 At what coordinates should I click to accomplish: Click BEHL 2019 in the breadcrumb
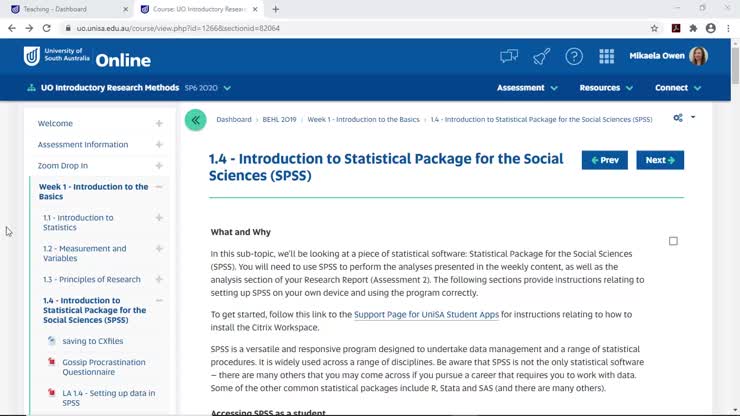tap(279, 119)
